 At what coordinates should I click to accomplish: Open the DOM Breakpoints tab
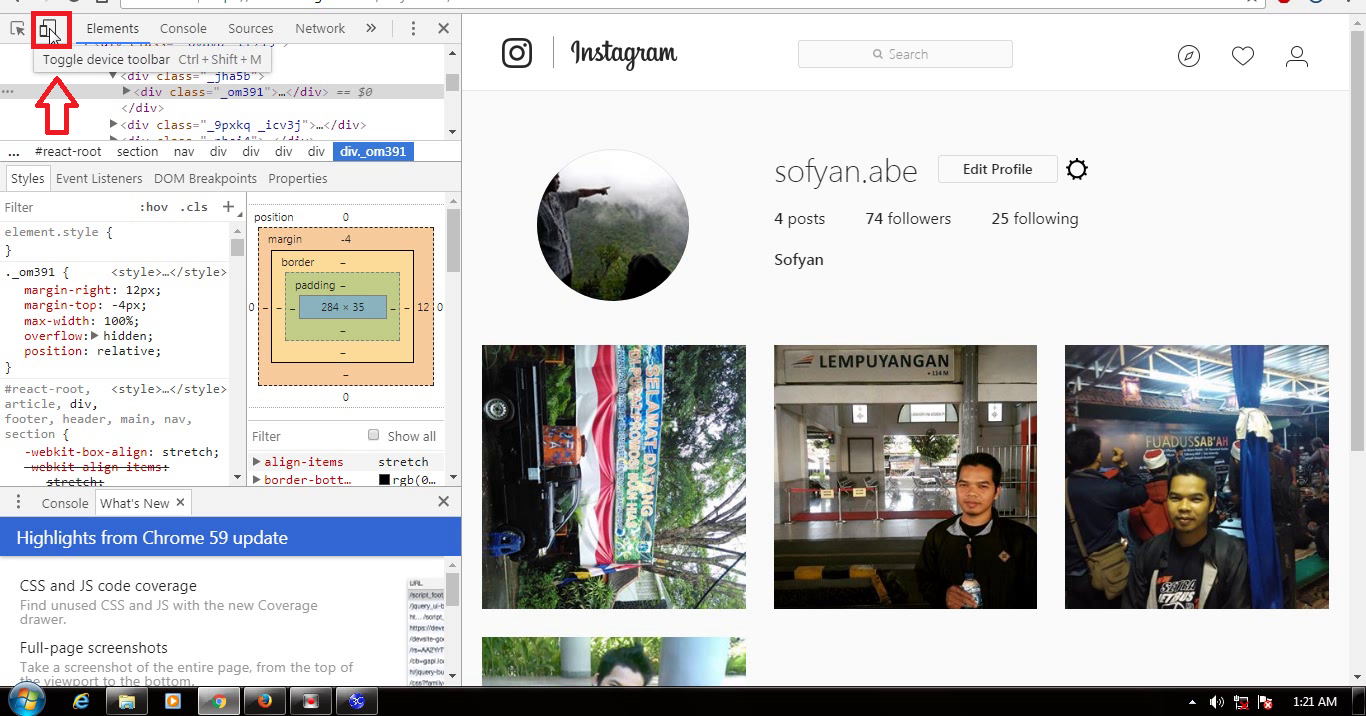tap(205, 178)
